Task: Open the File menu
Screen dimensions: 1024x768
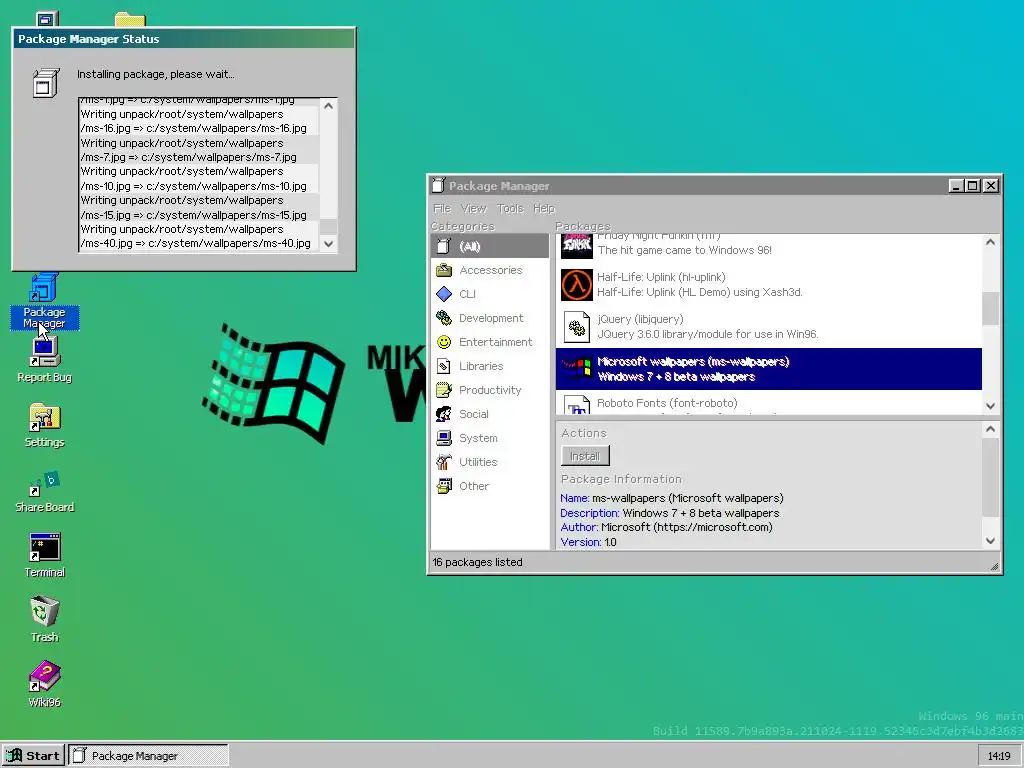Action: click(442, 208)
